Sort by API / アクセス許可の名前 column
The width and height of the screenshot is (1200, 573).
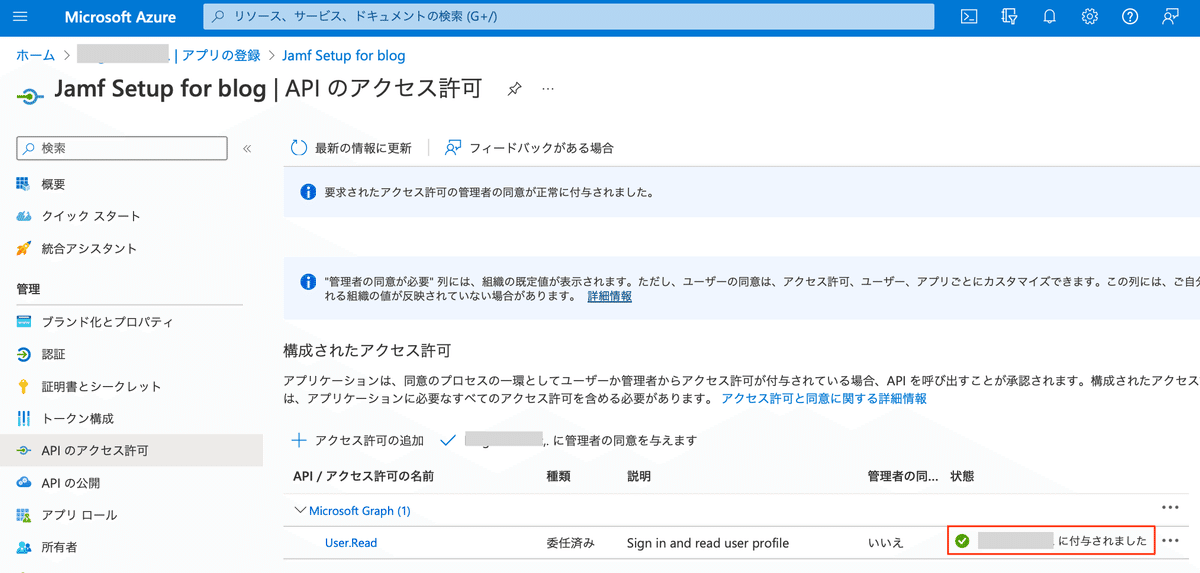[364, 476]
